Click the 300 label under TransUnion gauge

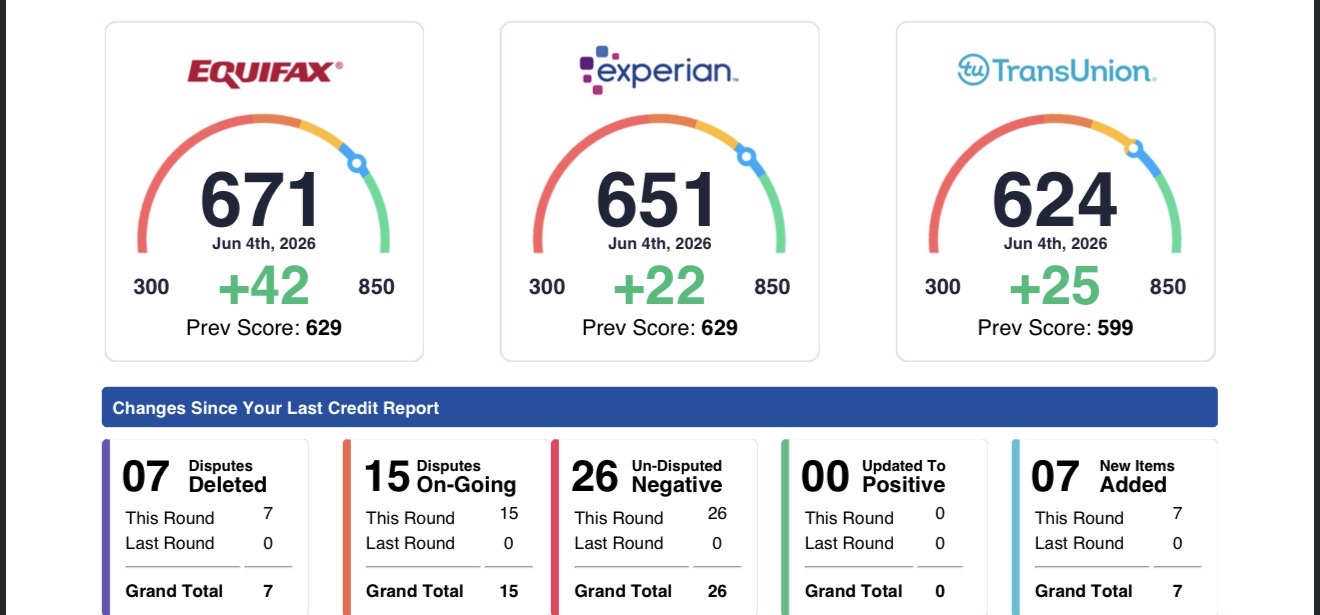pyautogui.click(x=943, y=287)
